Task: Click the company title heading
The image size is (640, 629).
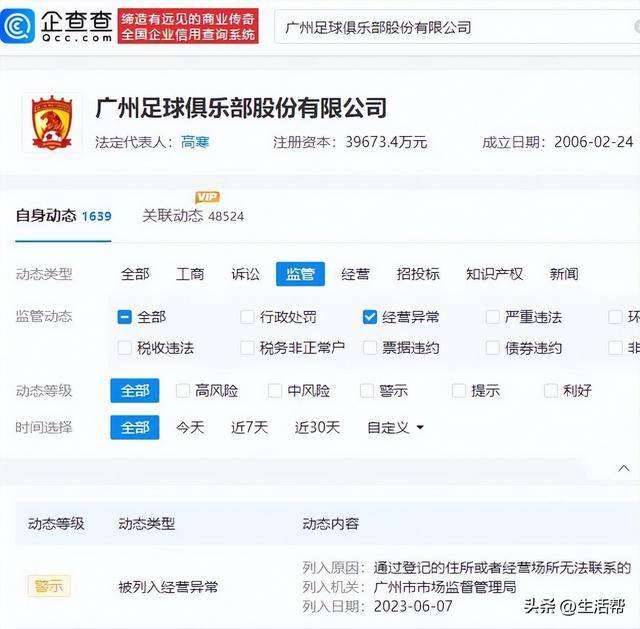Action: [241, 108]
